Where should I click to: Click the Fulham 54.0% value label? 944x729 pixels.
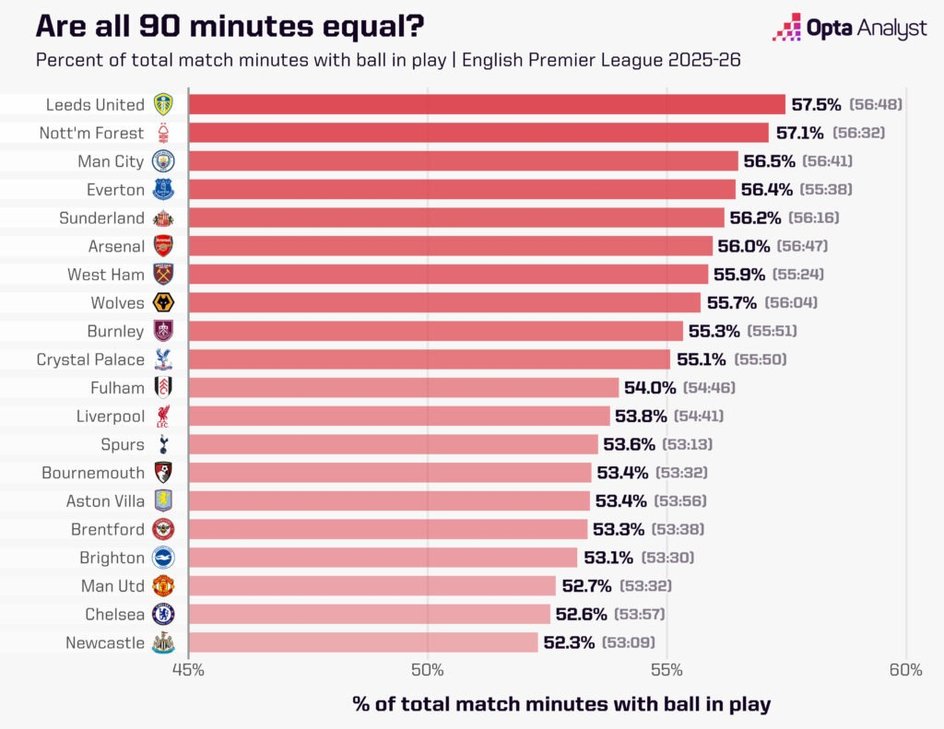pyautogui.click(x=650, y=388)
